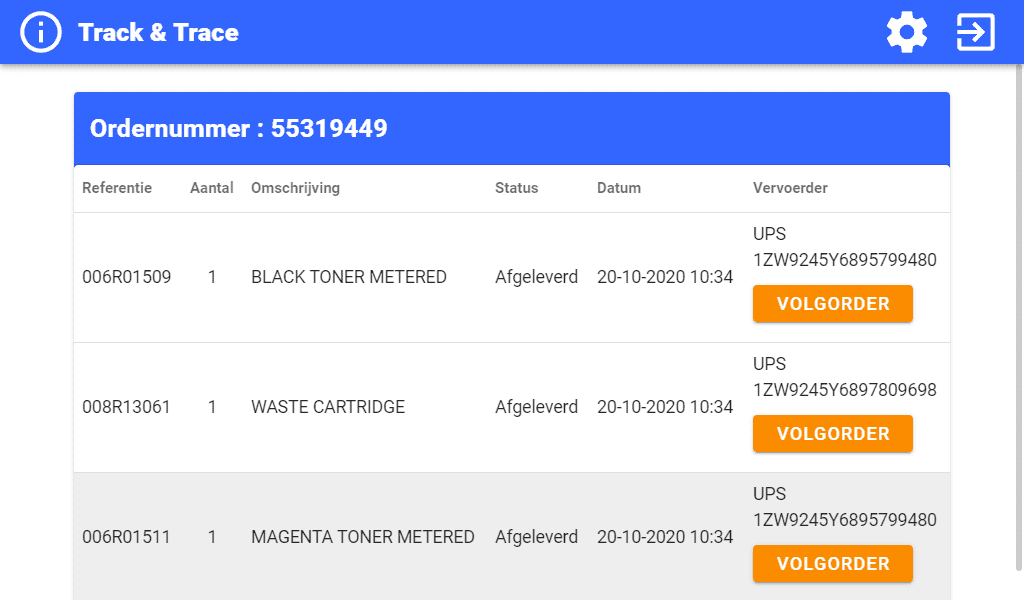Click the Track & Trace title
Image resolution: width=1024 pixels, height=600 pixels.
point(158,33)
